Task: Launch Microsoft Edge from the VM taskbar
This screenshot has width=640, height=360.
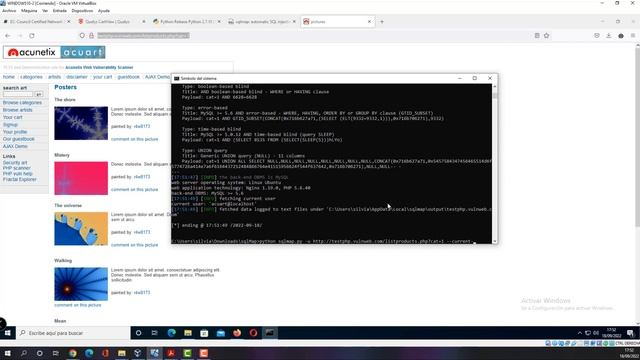Action: point(171,333)
